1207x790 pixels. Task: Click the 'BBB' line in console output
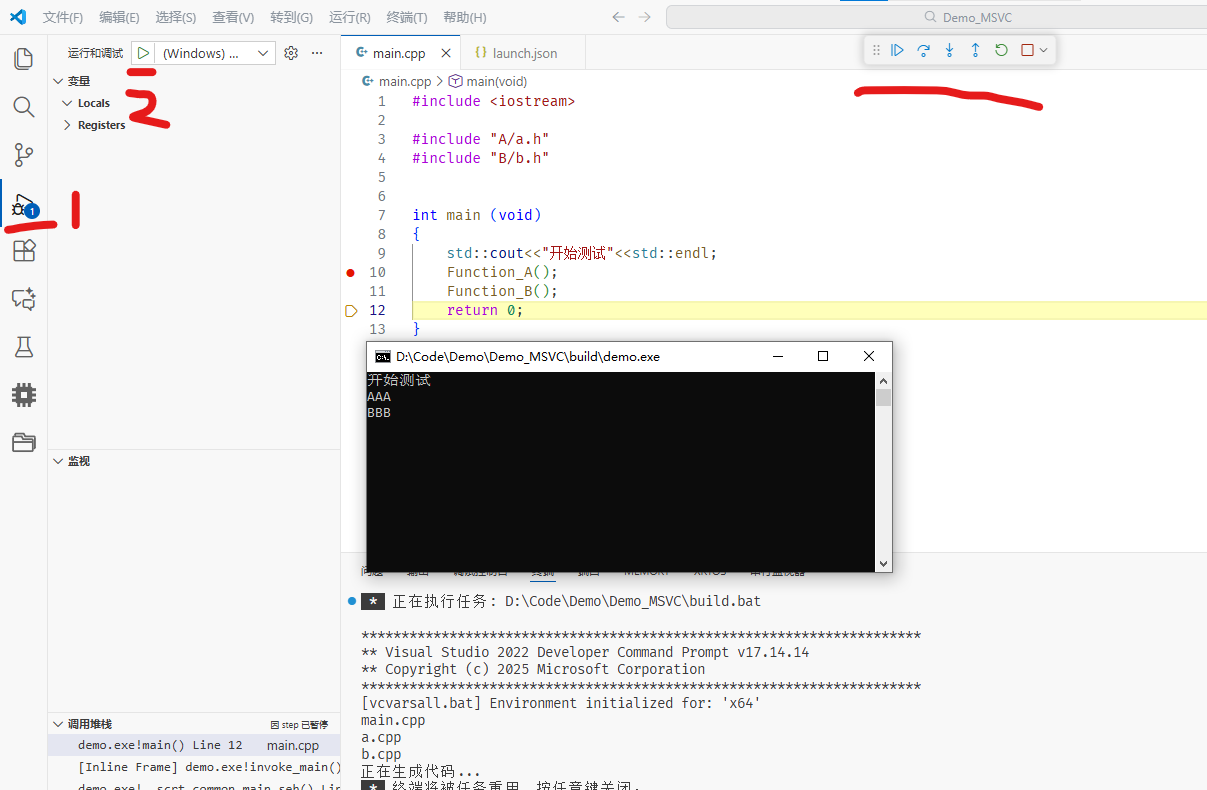coord(379,412)
